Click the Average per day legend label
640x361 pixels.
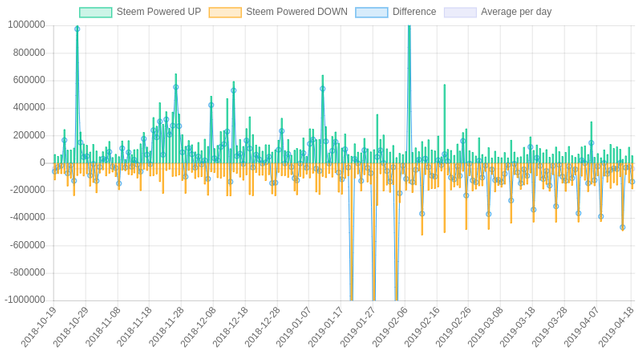point(516,12)
